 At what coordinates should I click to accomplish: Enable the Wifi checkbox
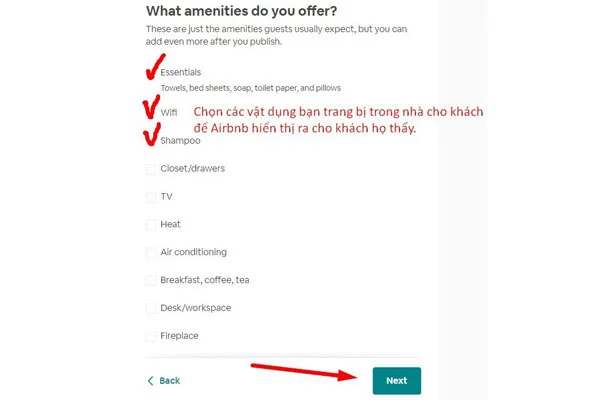coord(151,112)
